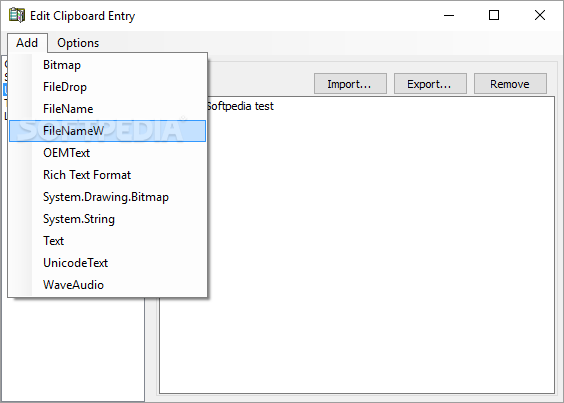
Task: Maximize the Edit Clipboard Entry window
Action: pyautogui.click(x=494, y=15)
